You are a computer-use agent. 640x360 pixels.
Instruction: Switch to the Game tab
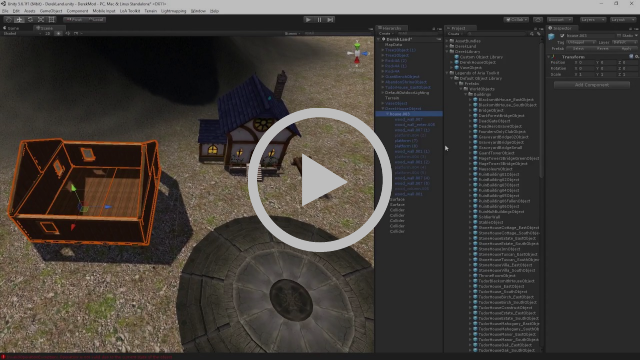(x=11, y=28)
